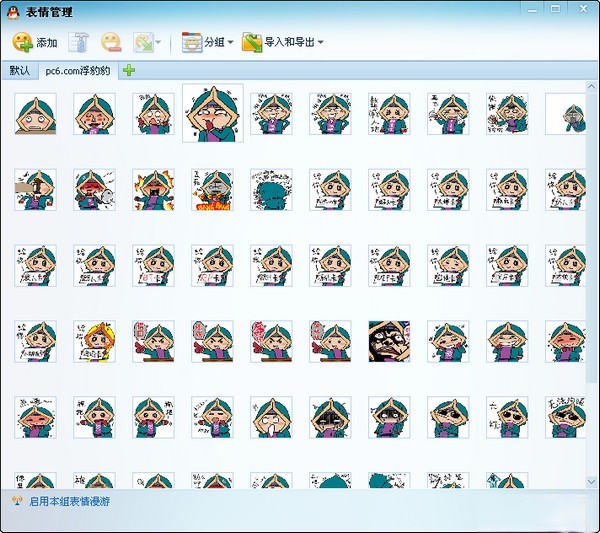Open the 导入和导出 dropdown menu
The height and width of the screenshot is (533, 600).
pos(282,42)
